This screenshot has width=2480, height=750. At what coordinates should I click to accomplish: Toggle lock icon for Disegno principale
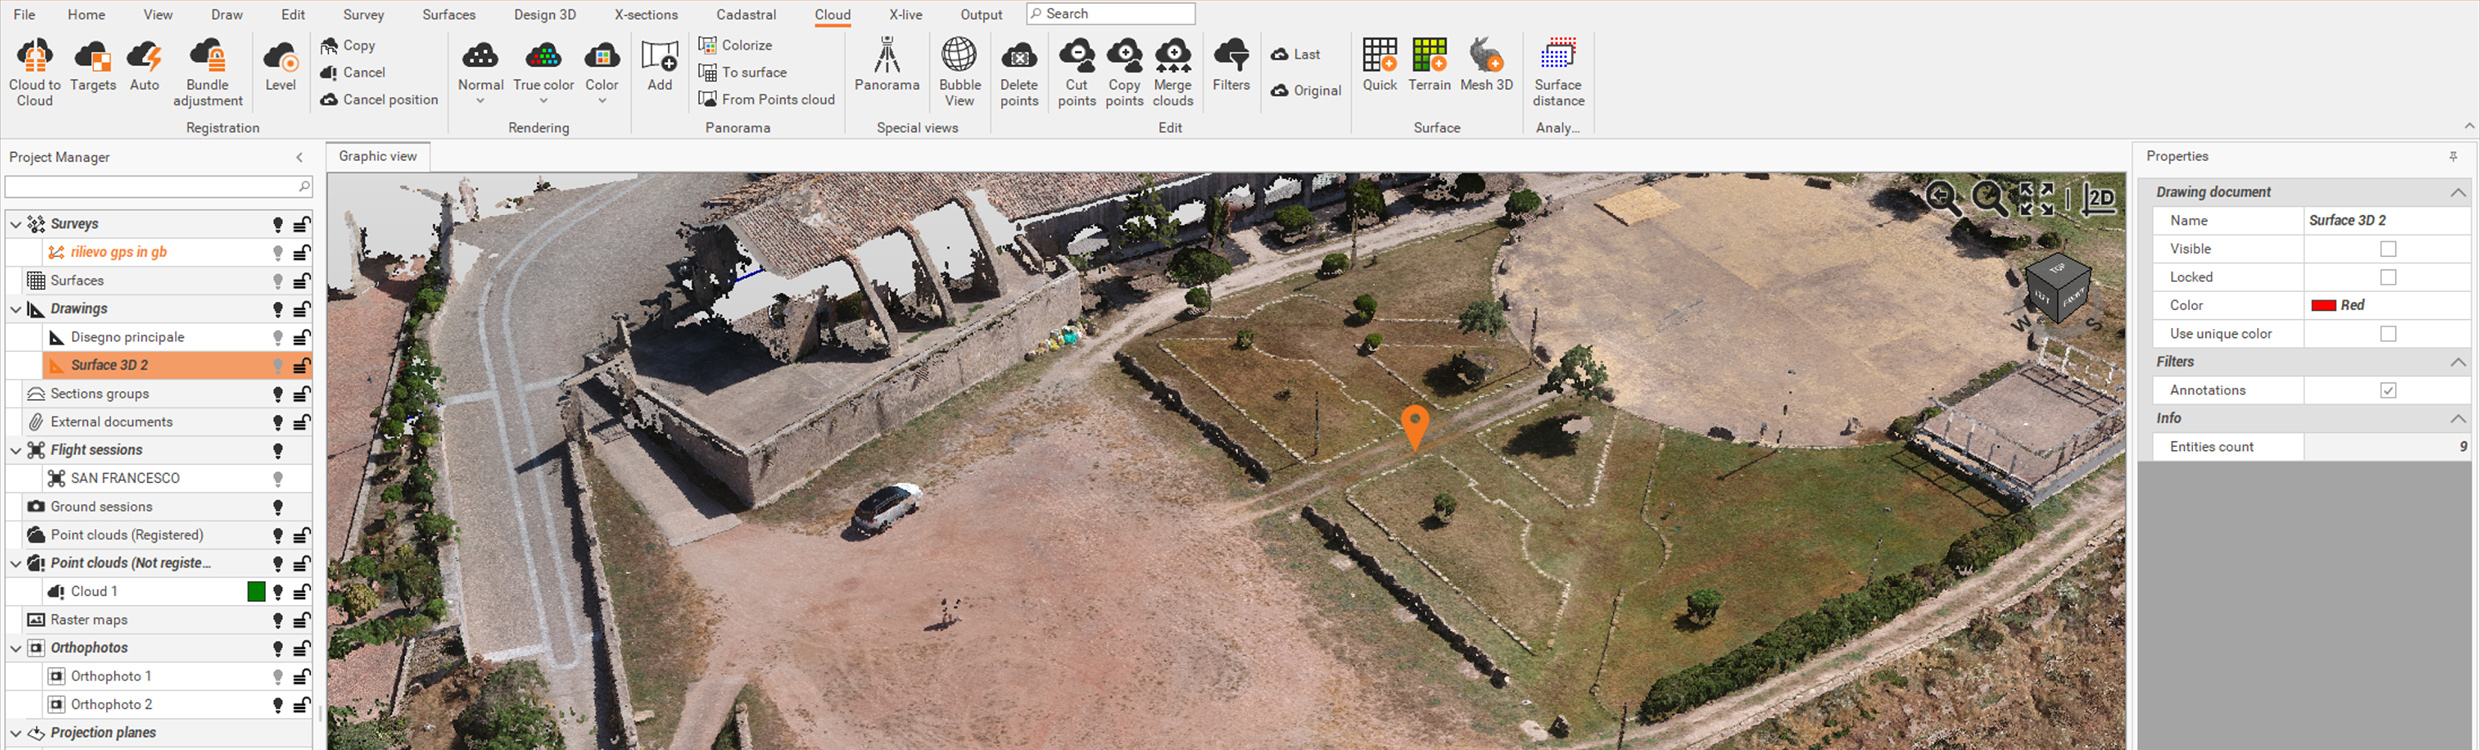(x=301, y=338)
